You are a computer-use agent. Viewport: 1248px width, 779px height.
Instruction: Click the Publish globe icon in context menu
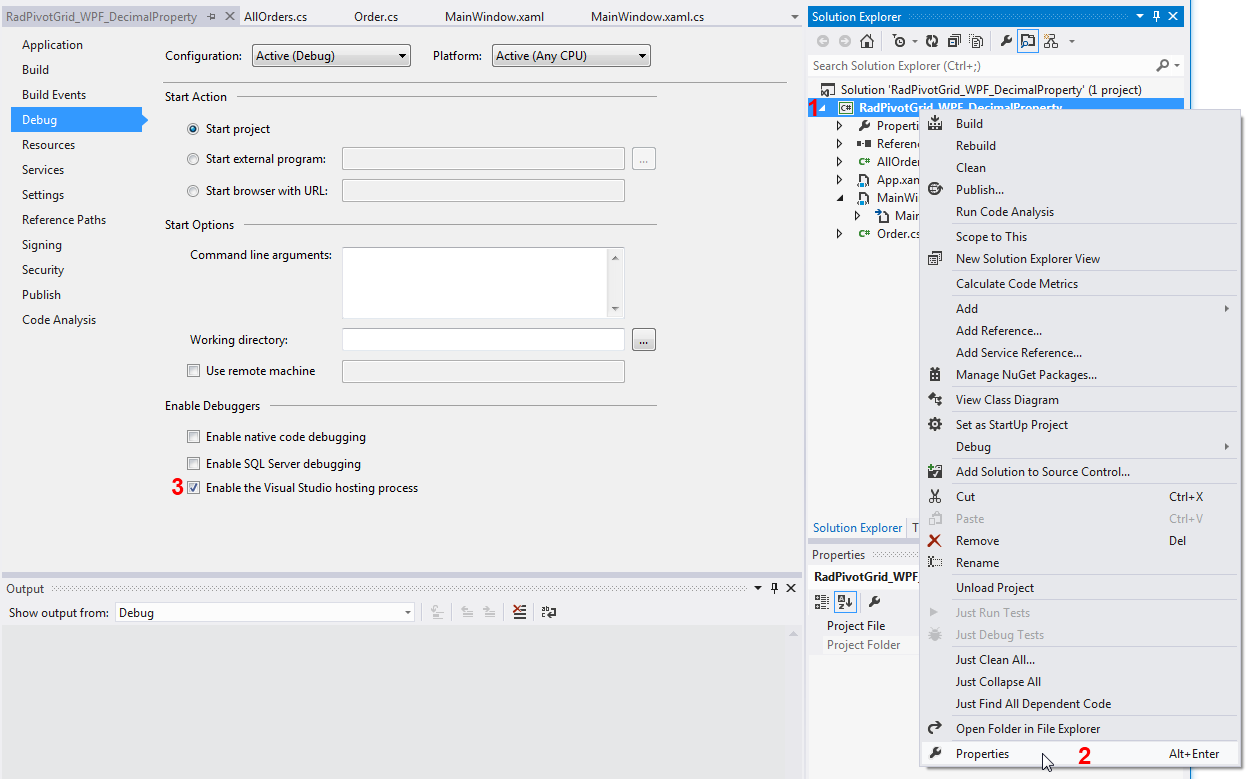pos(935,189)
